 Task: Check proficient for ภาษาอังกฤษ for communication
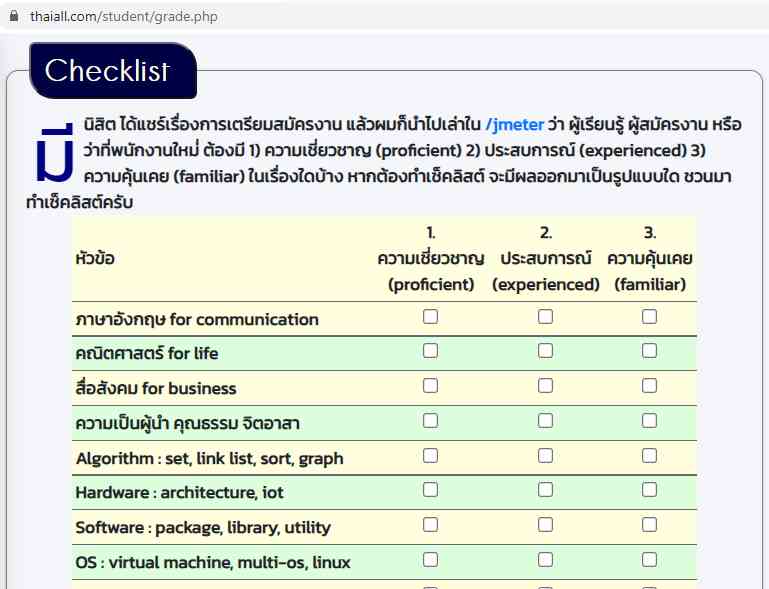(431, 317)
